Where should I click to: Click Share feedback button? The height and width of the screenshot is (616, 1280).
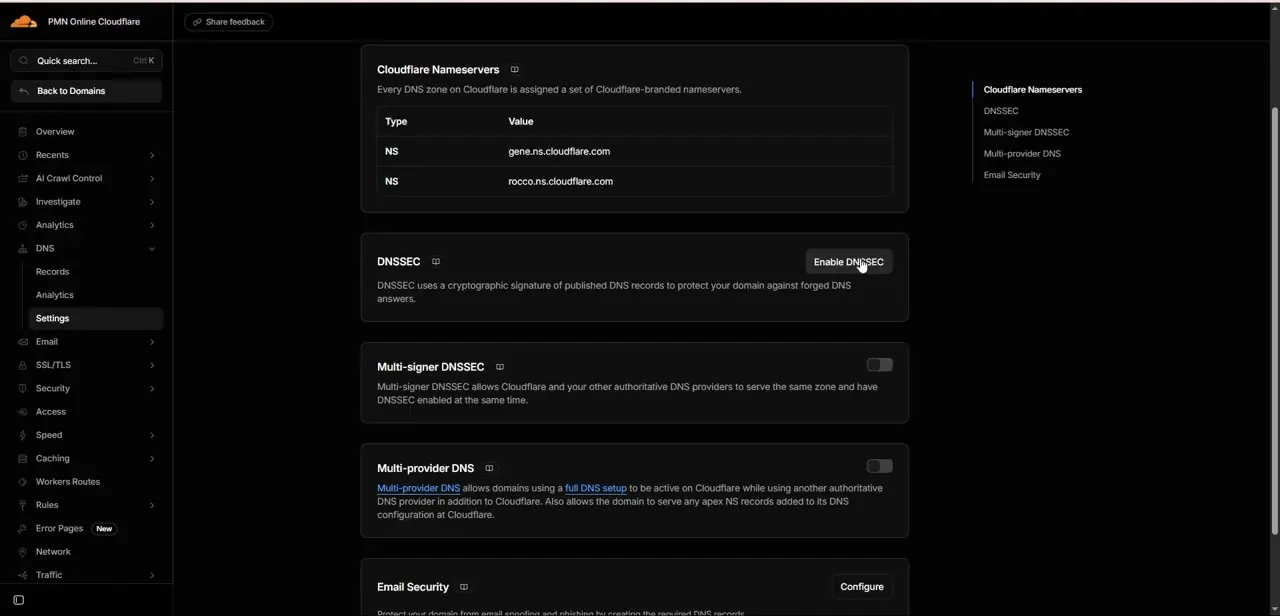point(229,22)
